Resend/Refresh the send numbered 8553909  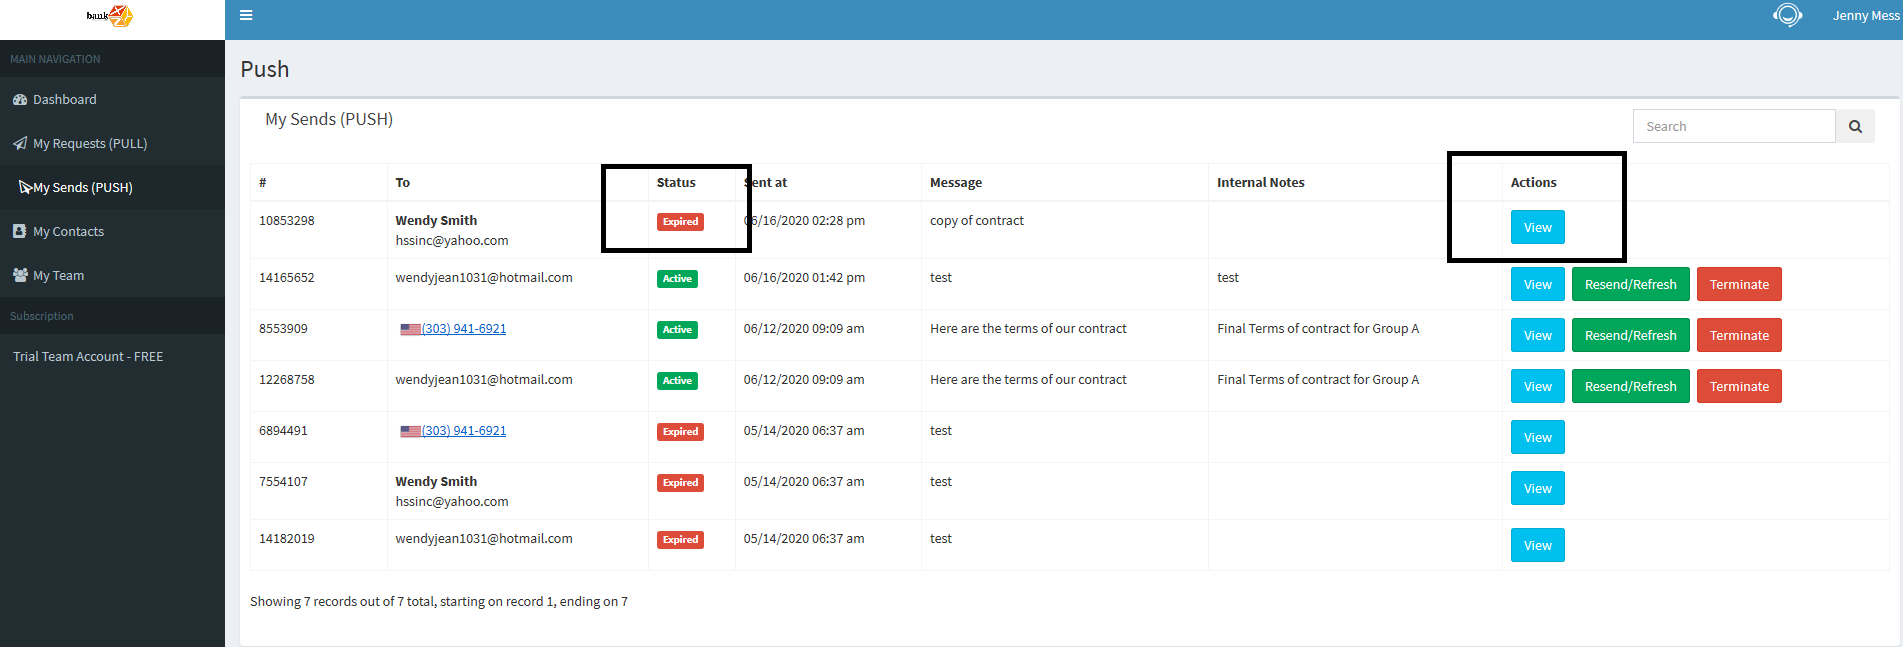tap(1630, 335)
